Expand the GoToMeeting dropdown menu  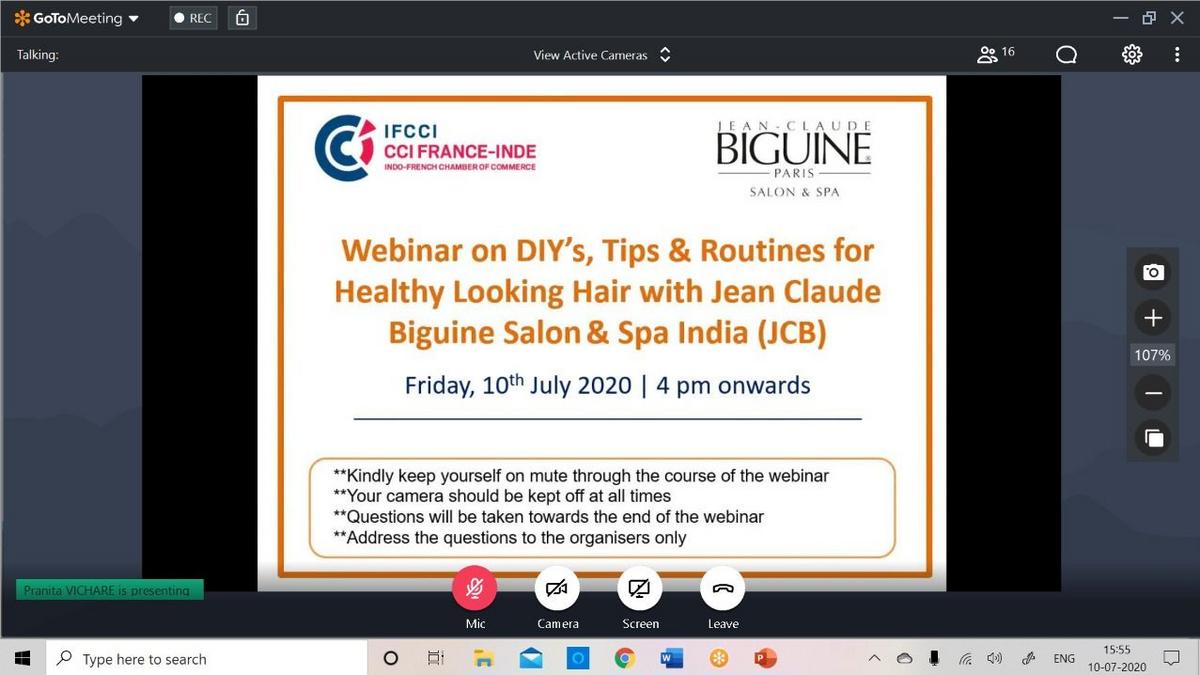tap(77, 18)
